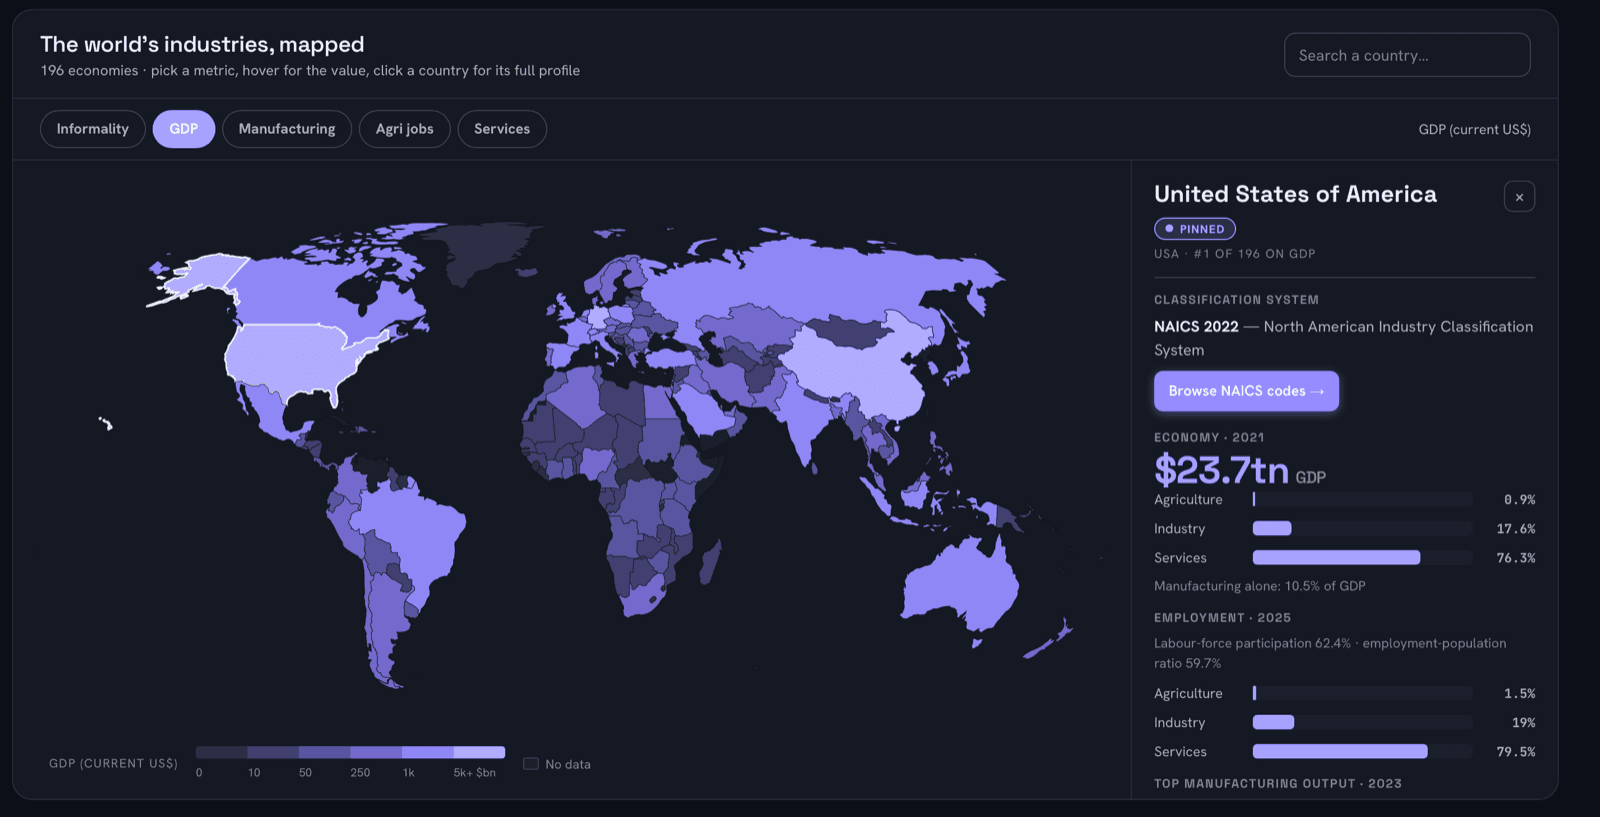Select the GDP metric tab

click(x=184, y=129)
